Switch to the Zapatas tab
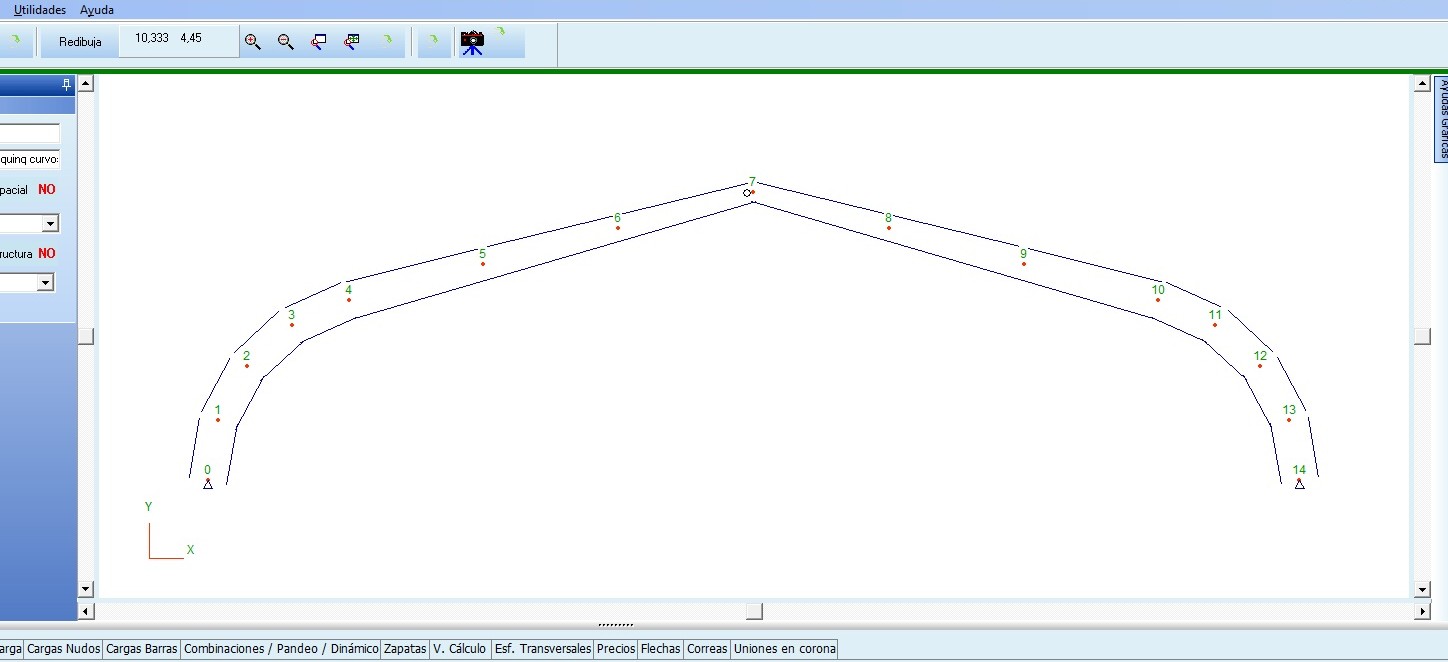The height and width of the screenshot is (662, 1448). pyautogui.click(x=405, y=649)
